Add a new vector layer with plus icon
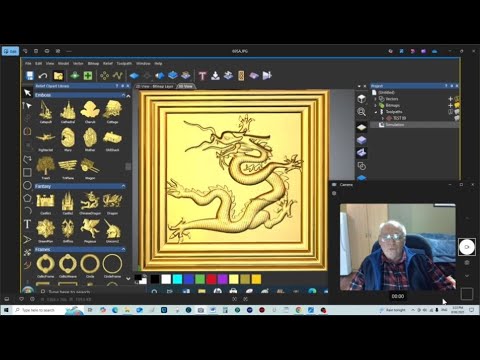 [x=450, y=99]
